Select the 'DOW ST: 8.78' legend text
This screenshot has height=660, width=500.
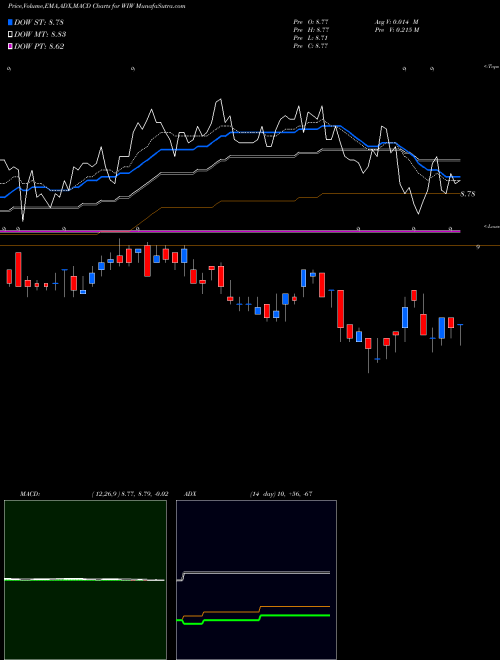(39, 22)
